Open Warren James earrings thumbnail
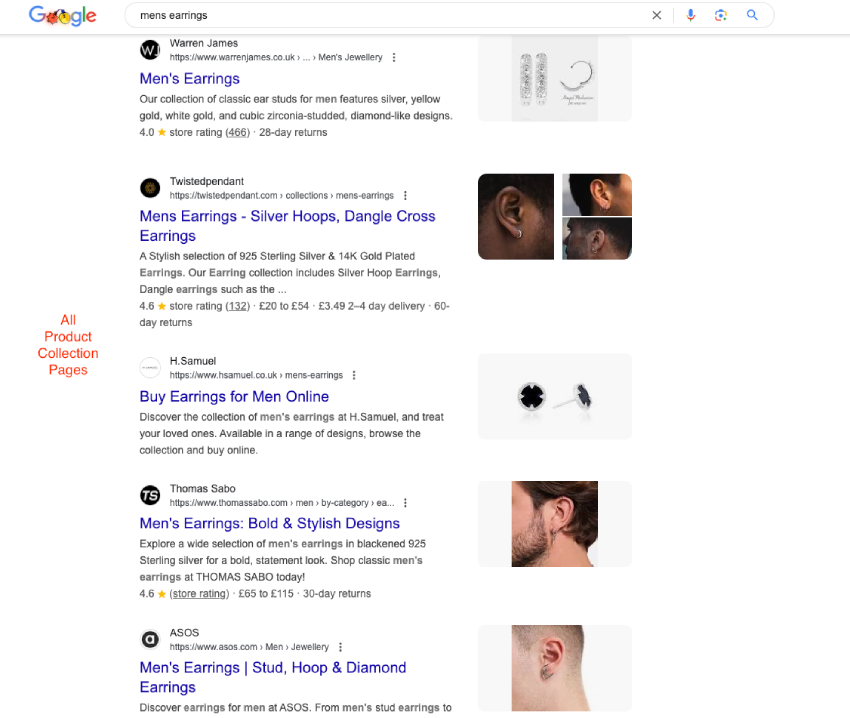 (x=555, y=78)
